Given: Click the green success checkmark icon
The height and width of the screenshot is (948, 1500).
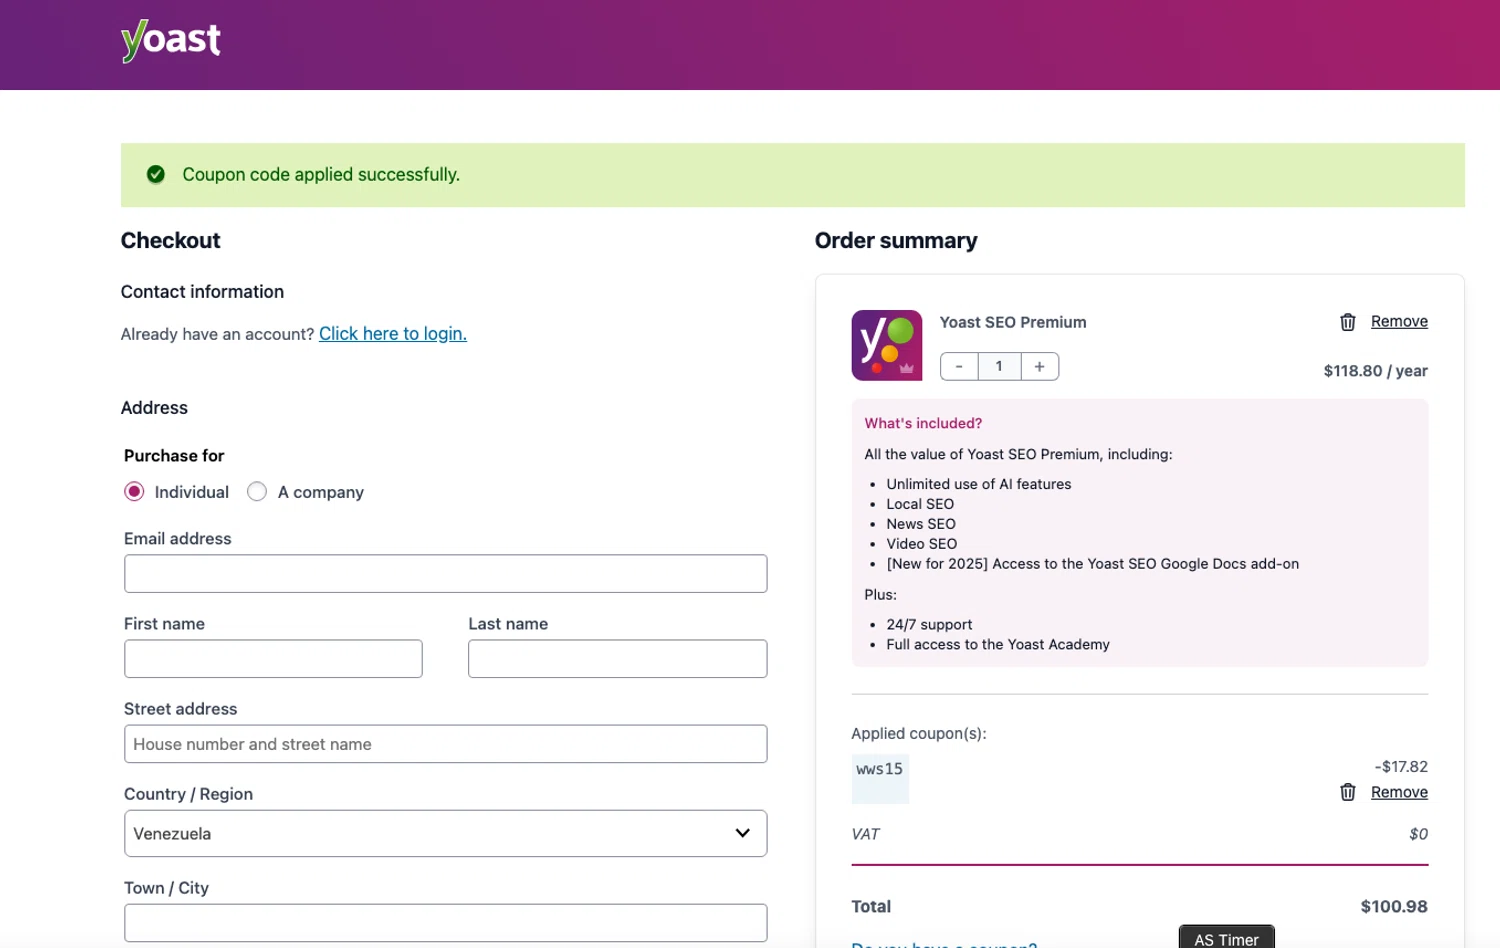Looking at the screenshot, I should (x=156, y=174).
